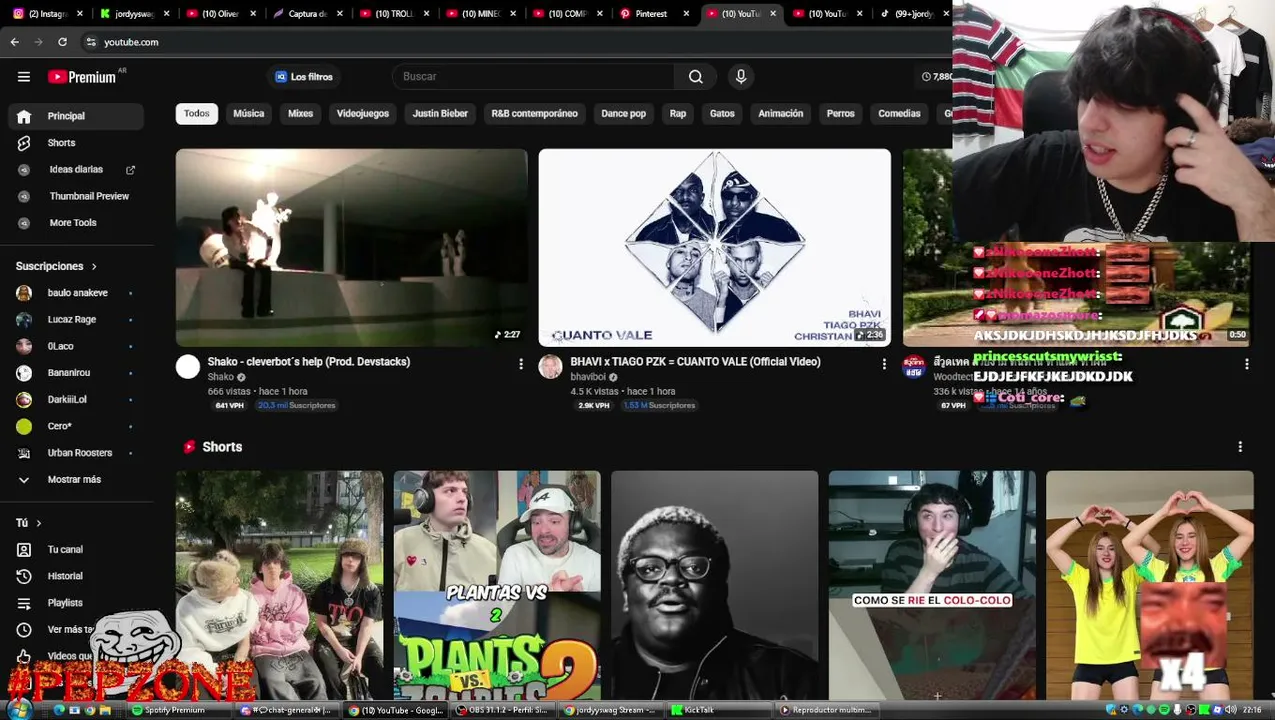Open Principal home in sidebar

click(x=76, y=116)
